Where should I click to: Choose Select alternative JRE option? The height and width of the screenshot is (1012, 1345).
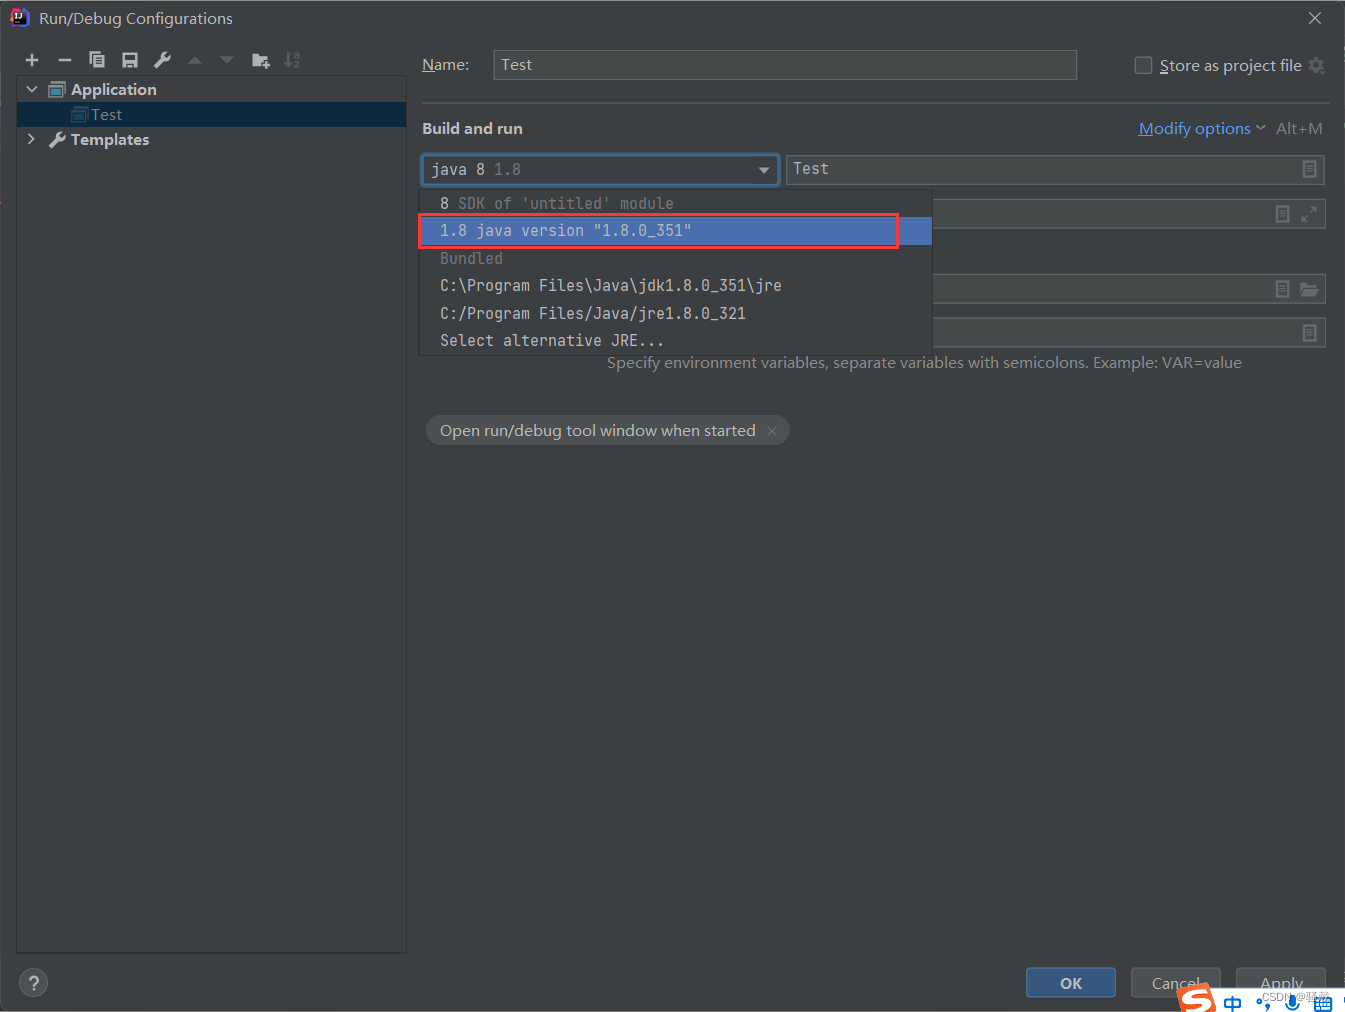tap(551, 340)
